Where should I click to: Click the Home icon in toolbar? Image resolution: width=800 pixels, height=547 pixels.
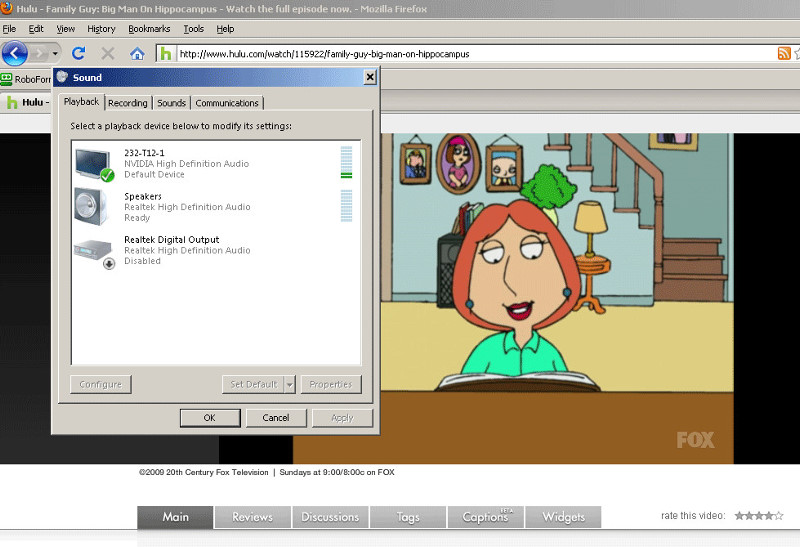(137, 53)
